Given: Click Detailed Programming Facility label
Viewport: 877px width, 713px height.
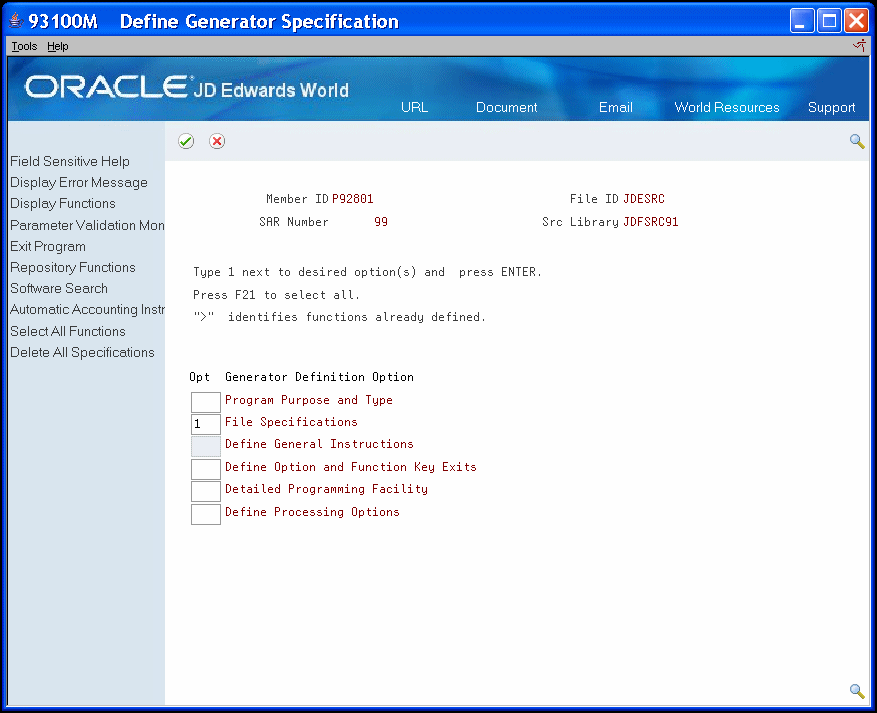Looking at the screenshot, I should pyautogui.click(x=326, y=489).
